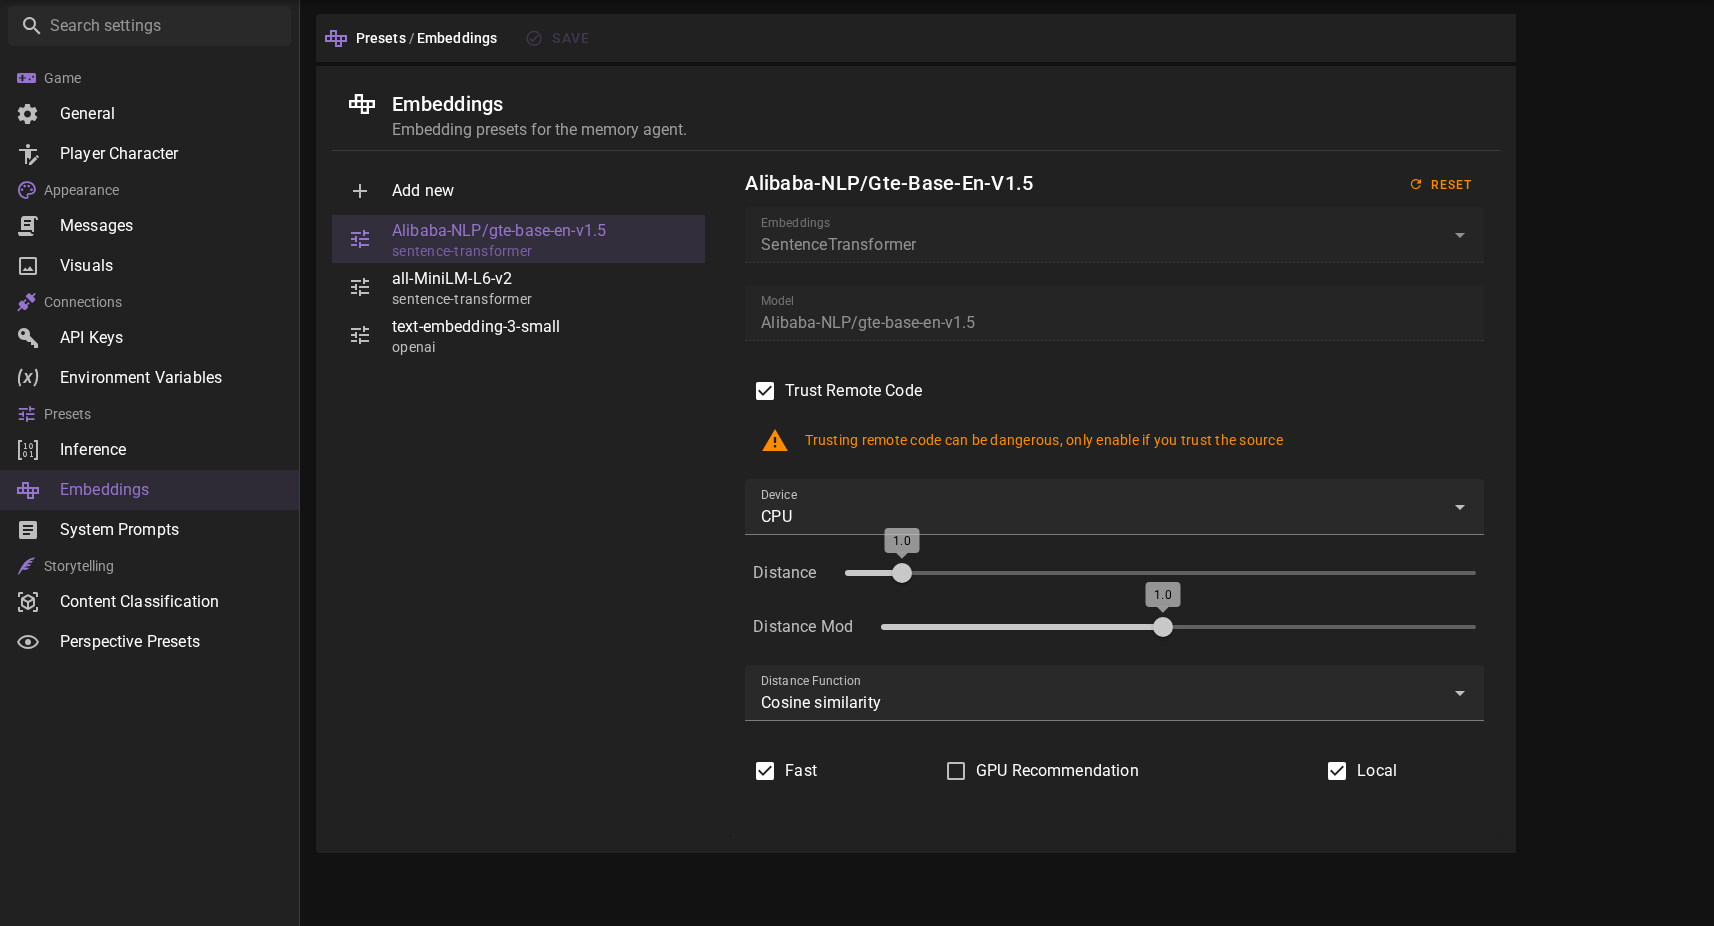Image resolution: width=1714 pixels, height=926 pixels.
Task: Open Content Classification settings
Action: click(x=150, y=602)
